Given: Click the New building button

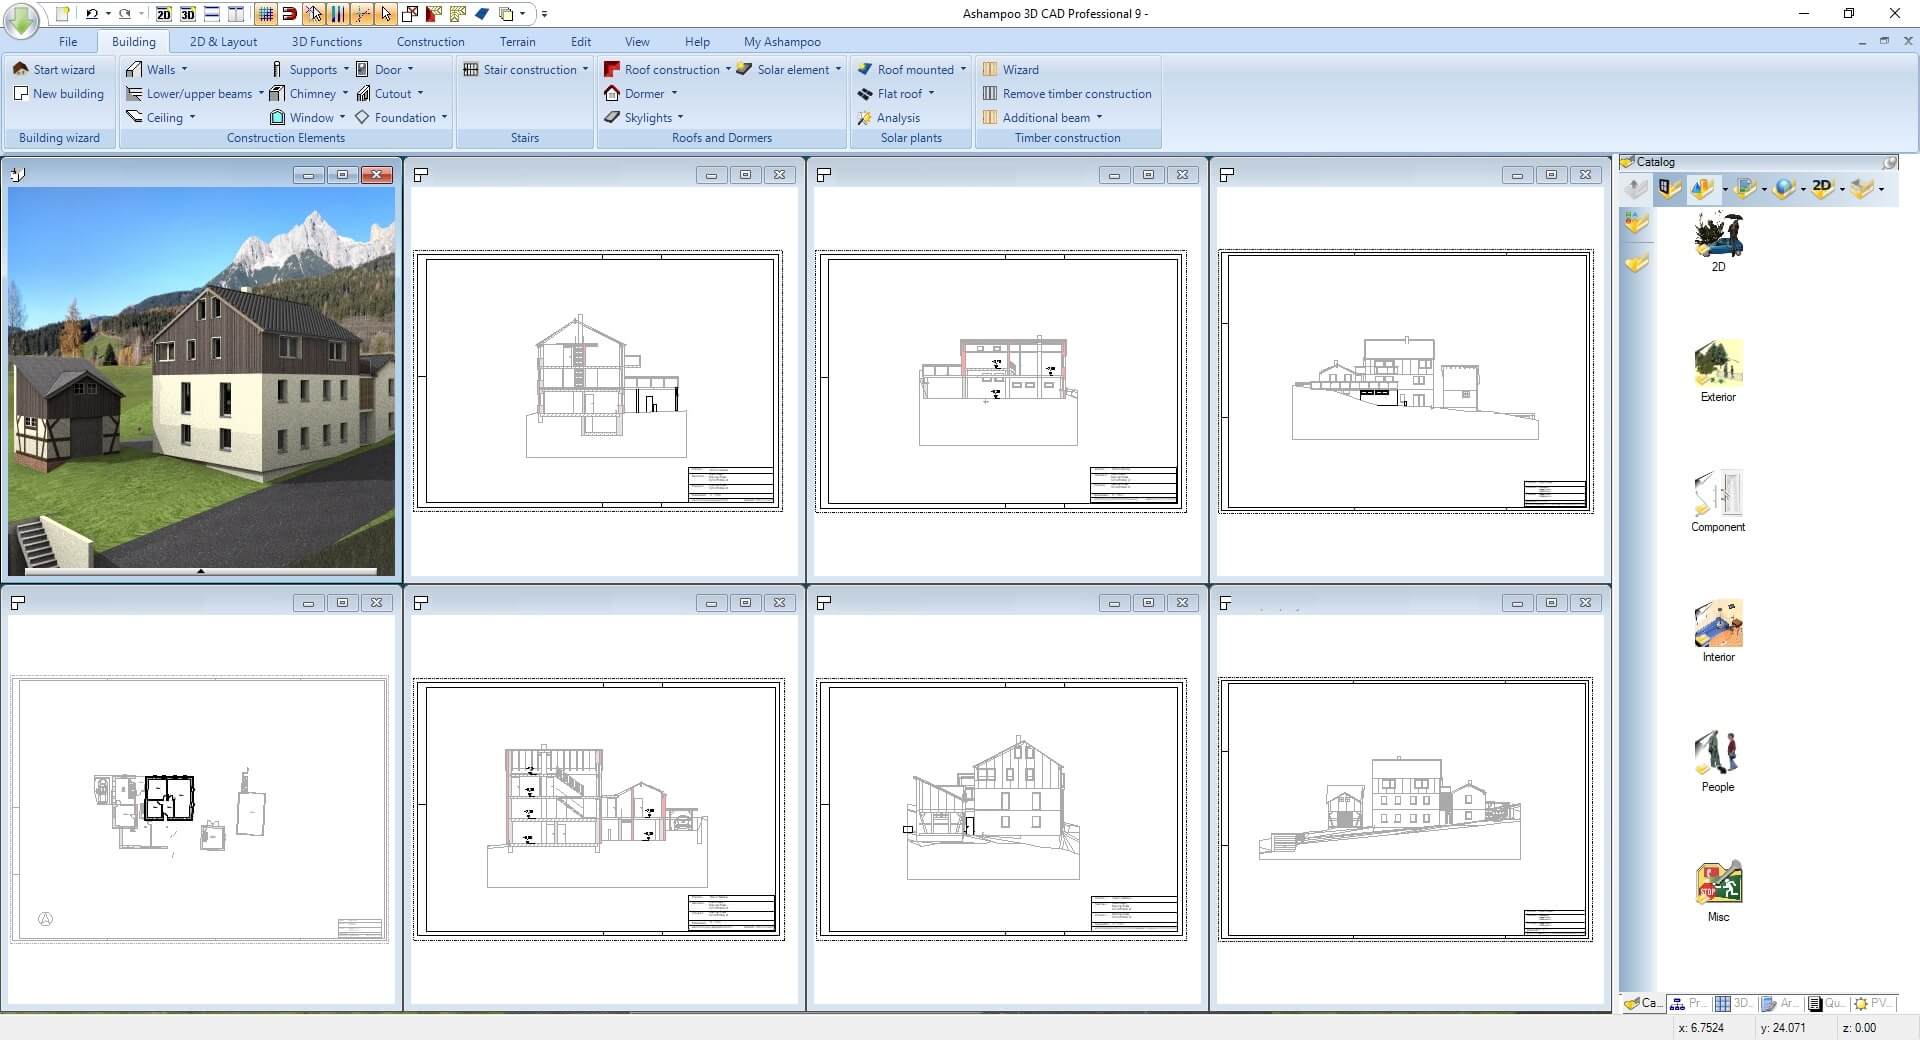Looking at the screenshot, I should (x=59, y=93).
